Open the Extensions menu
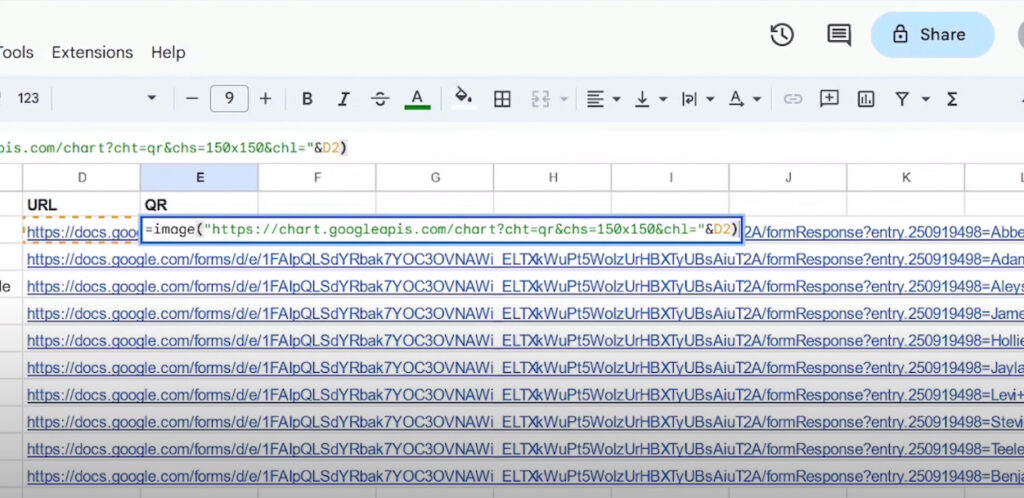 point(92,52)
